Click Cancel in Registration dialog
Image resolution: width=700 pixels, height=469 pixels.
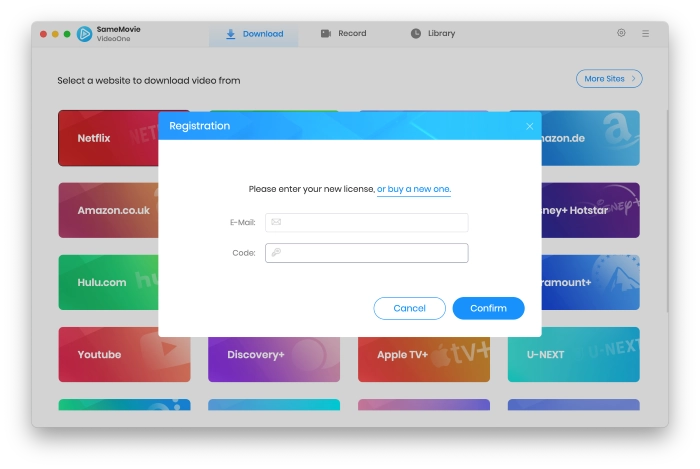[409, 308]
